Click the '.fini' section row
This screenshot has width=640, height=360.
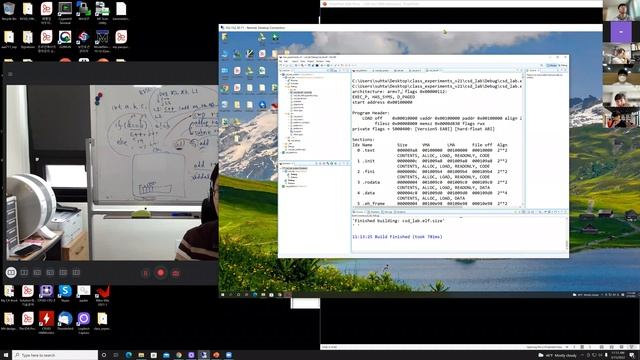tap(431, 171)
